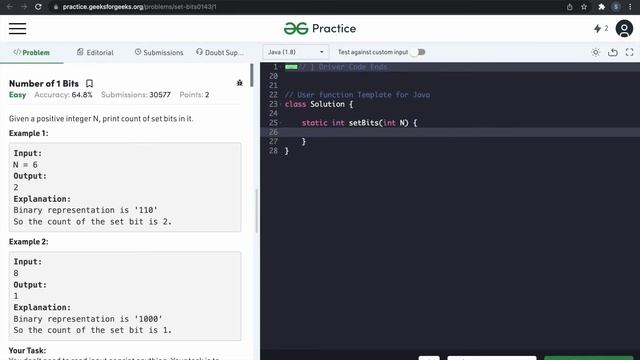The width and height of the screenshot is (640, 360).
Task: Click 'Binary representation is '1000'' text
Action: pos(88,319)
